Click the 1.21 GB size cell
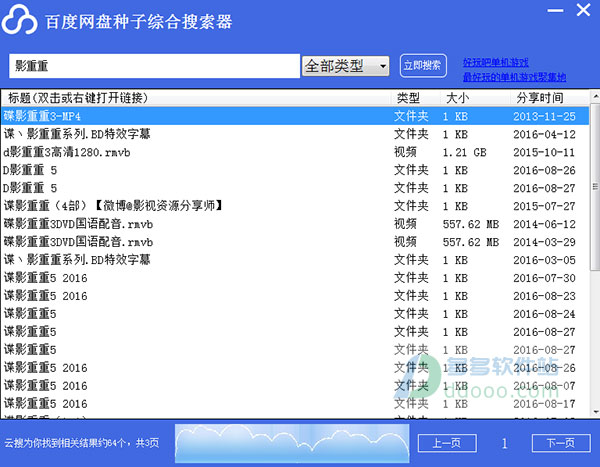The image size is (600, 467). tap(465, 152)
